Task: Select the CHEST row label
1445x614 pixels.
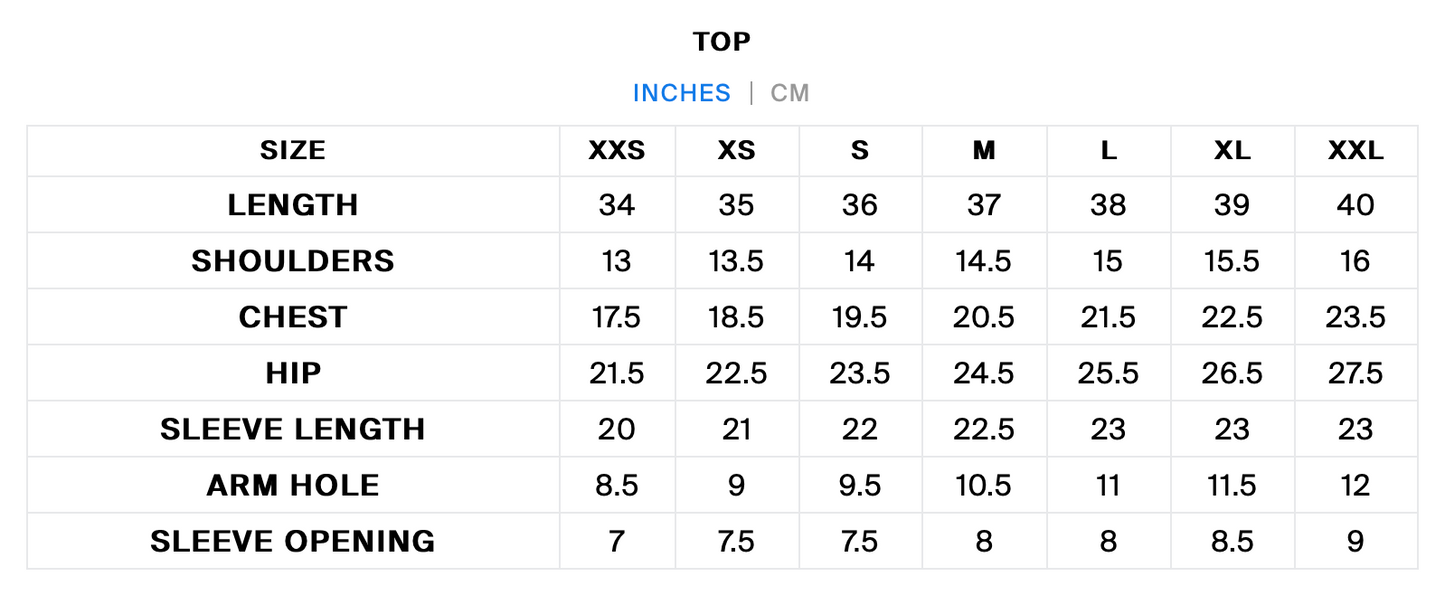Action: point(293,317)
